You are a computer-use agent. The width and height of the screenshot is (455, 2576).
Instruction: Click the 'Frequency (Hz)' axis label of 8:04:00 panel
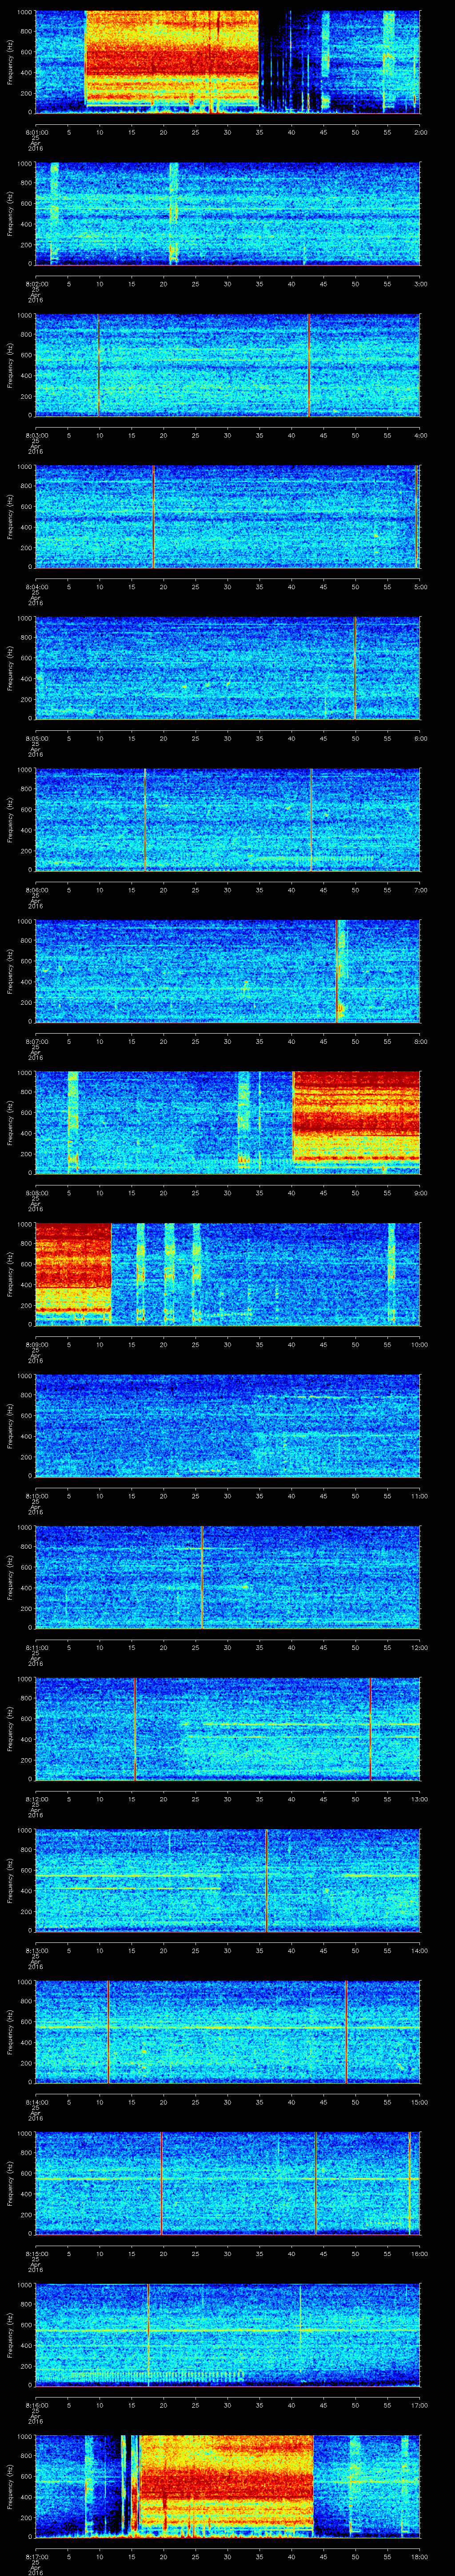tap(10, 517)
